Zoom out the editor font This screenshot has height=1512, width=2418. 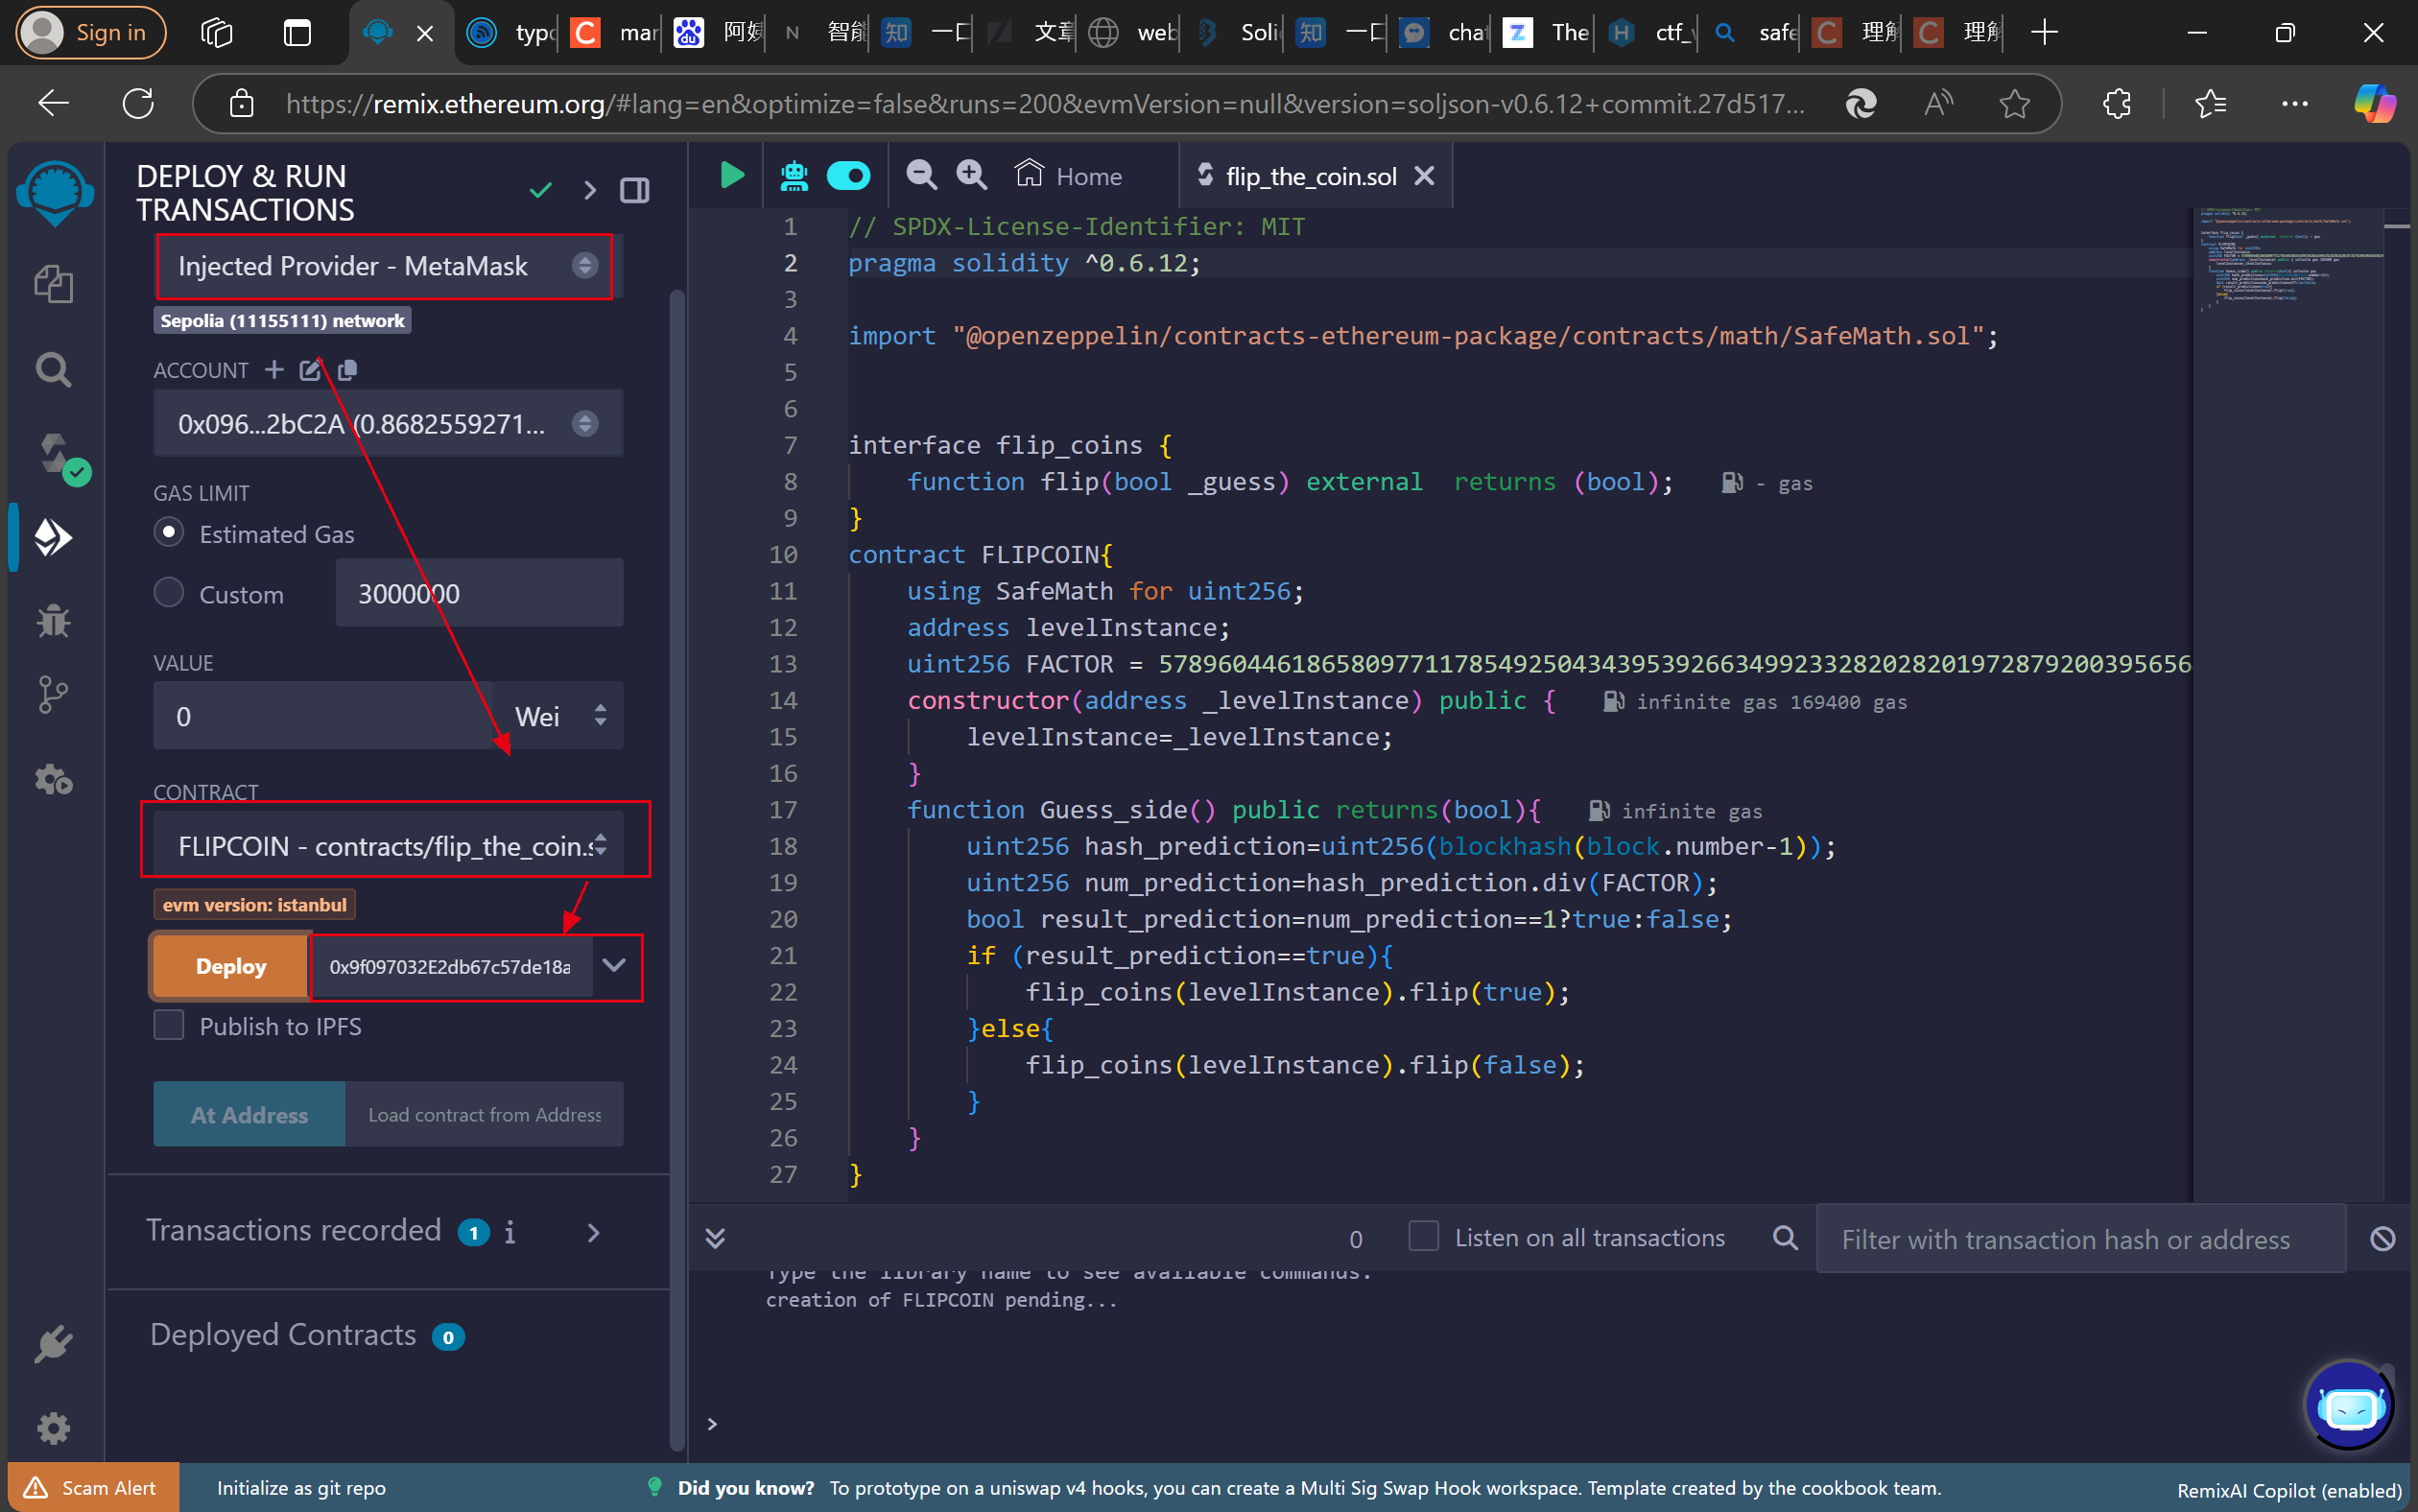pos(921,175)
